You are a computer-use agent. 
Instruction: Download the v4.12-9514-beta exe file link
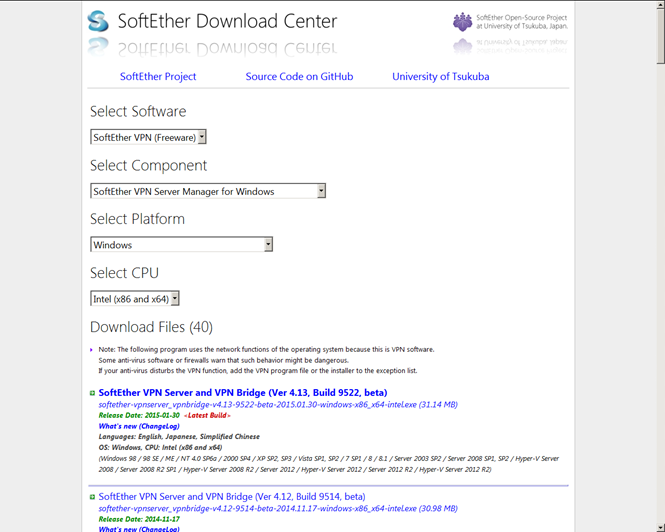[278, 508]
